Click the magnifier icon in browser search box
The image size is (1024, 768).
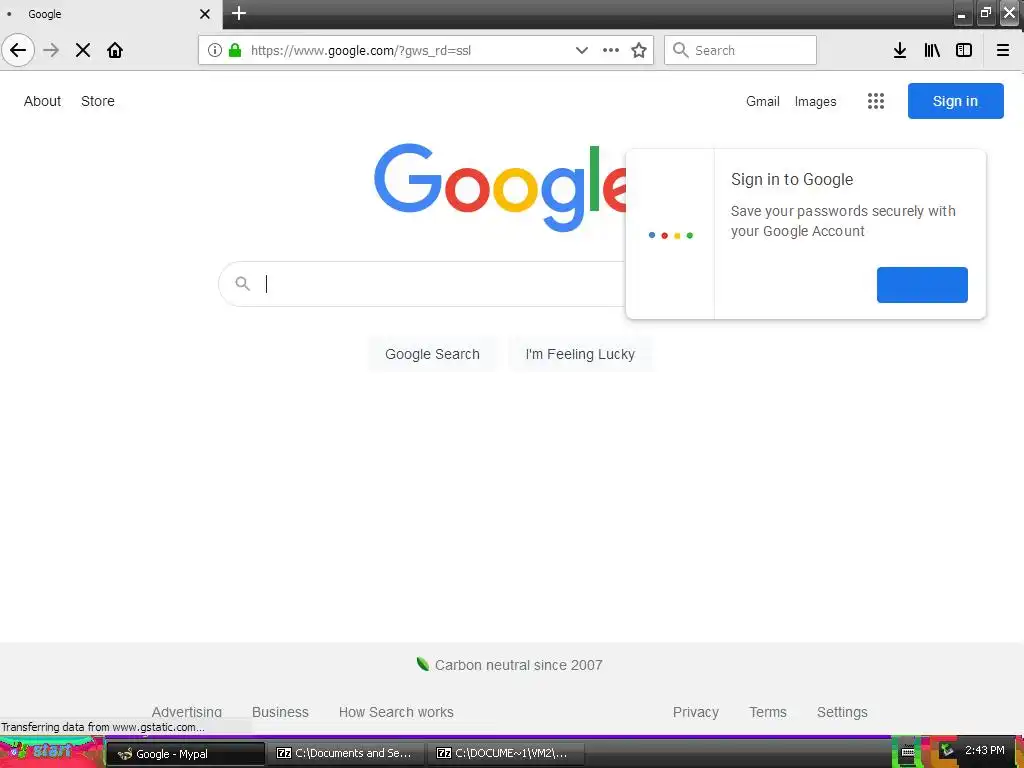680,50
